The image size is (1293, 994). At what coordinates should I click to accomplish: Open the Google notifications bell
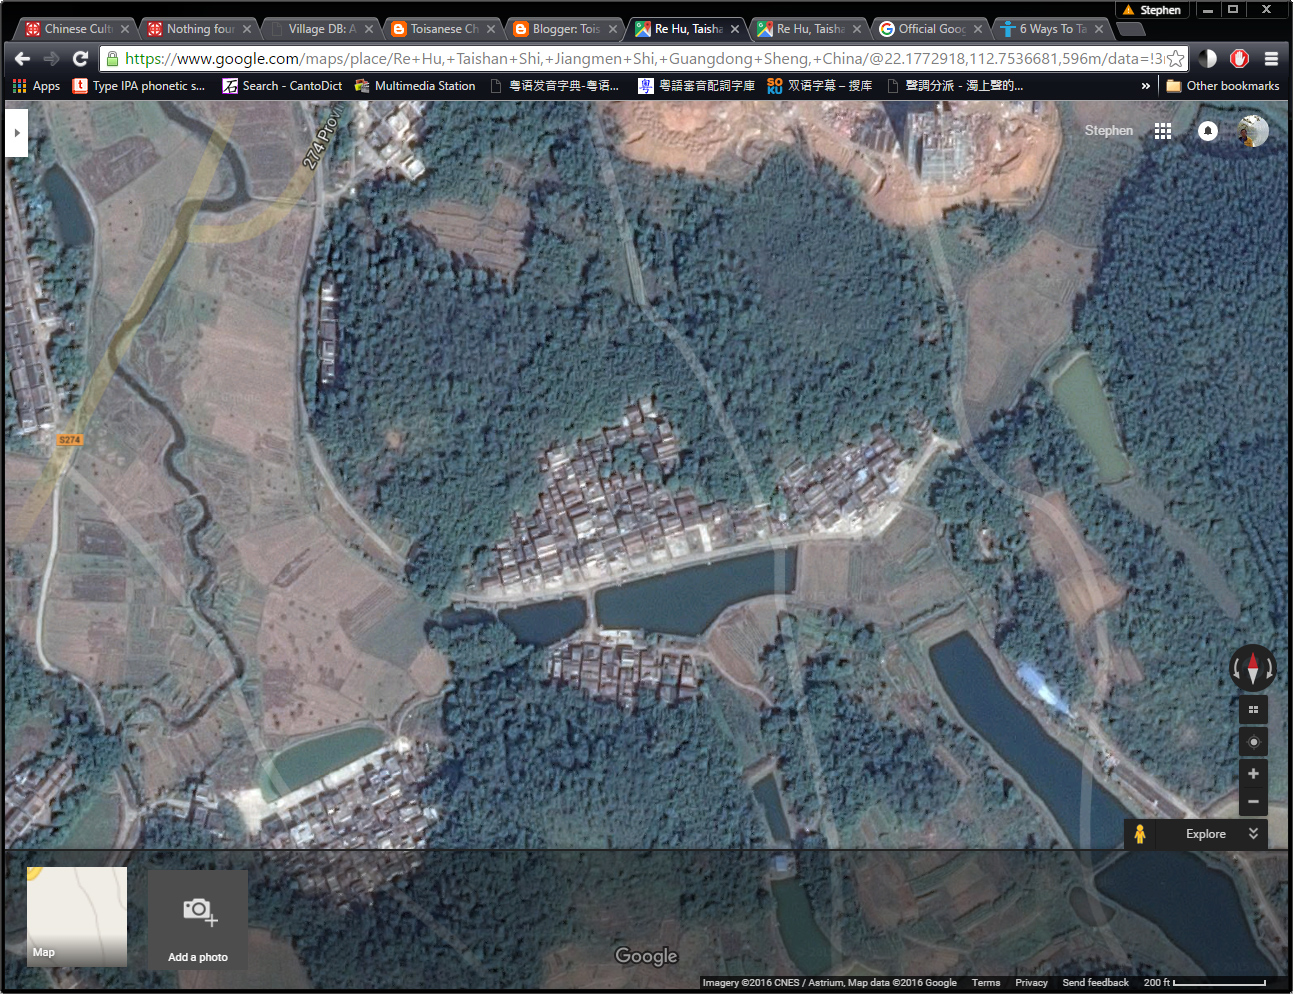[1208, 131]
